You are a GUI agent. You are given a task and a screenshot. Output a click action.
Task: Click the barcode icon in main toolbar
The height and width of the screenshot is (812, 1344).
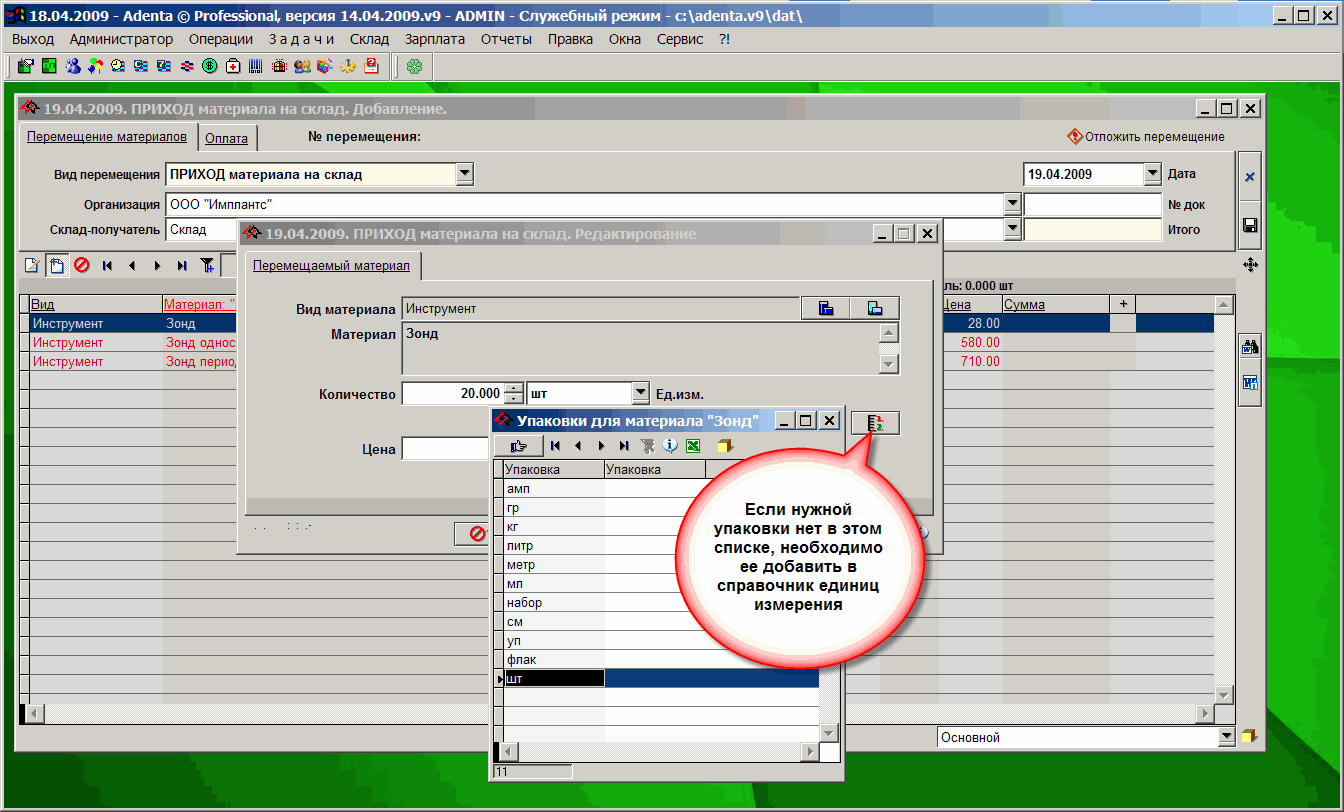(256, 67)
